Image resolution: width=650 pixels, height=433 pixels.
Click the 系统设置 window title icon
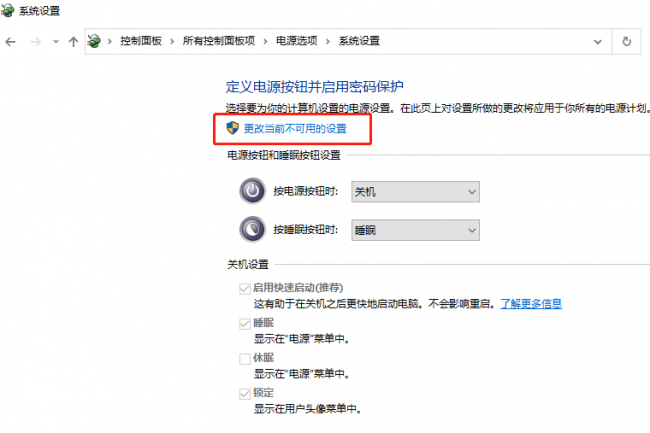coord(7,10)
